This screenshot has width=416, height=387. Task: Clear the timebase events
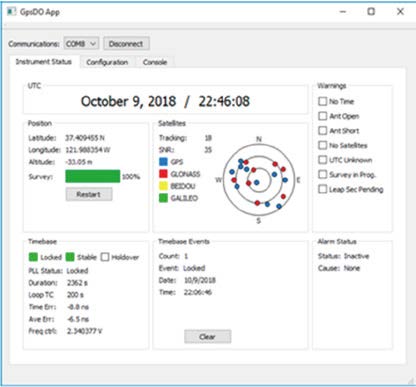click(207, 337)
